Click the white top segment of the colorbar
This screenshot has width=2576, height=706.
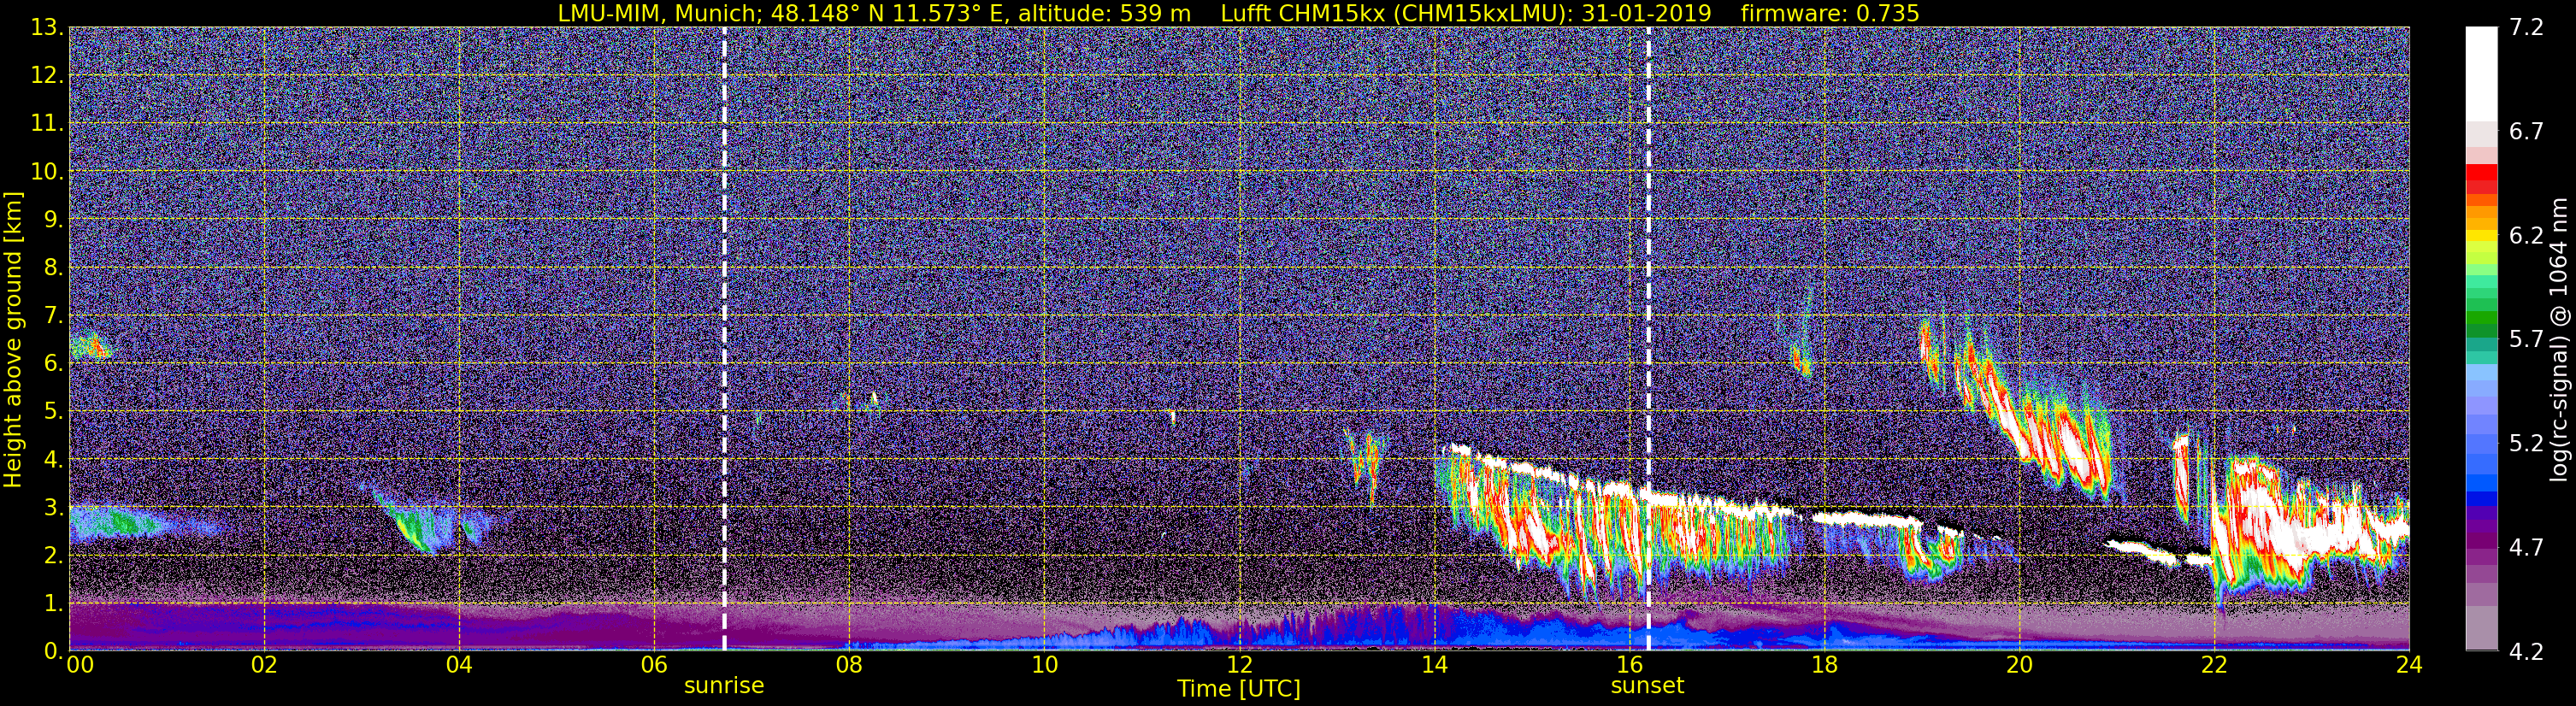pos(2482,74)
